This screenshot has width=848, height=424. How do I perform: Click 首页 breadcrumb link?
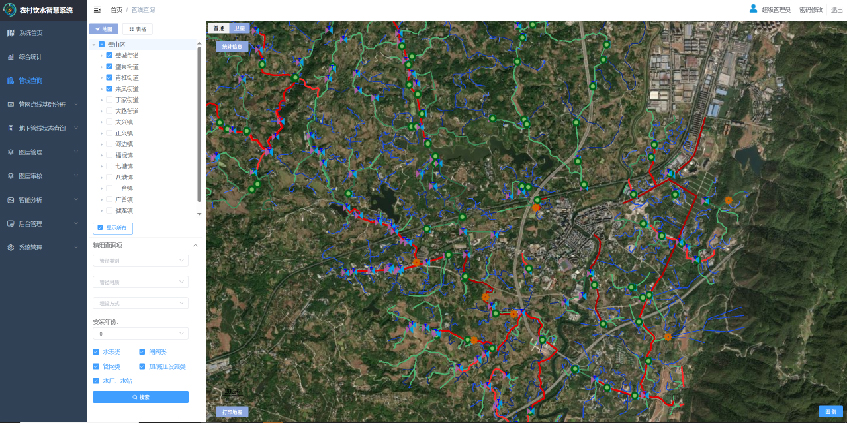(x=116, y=10)
